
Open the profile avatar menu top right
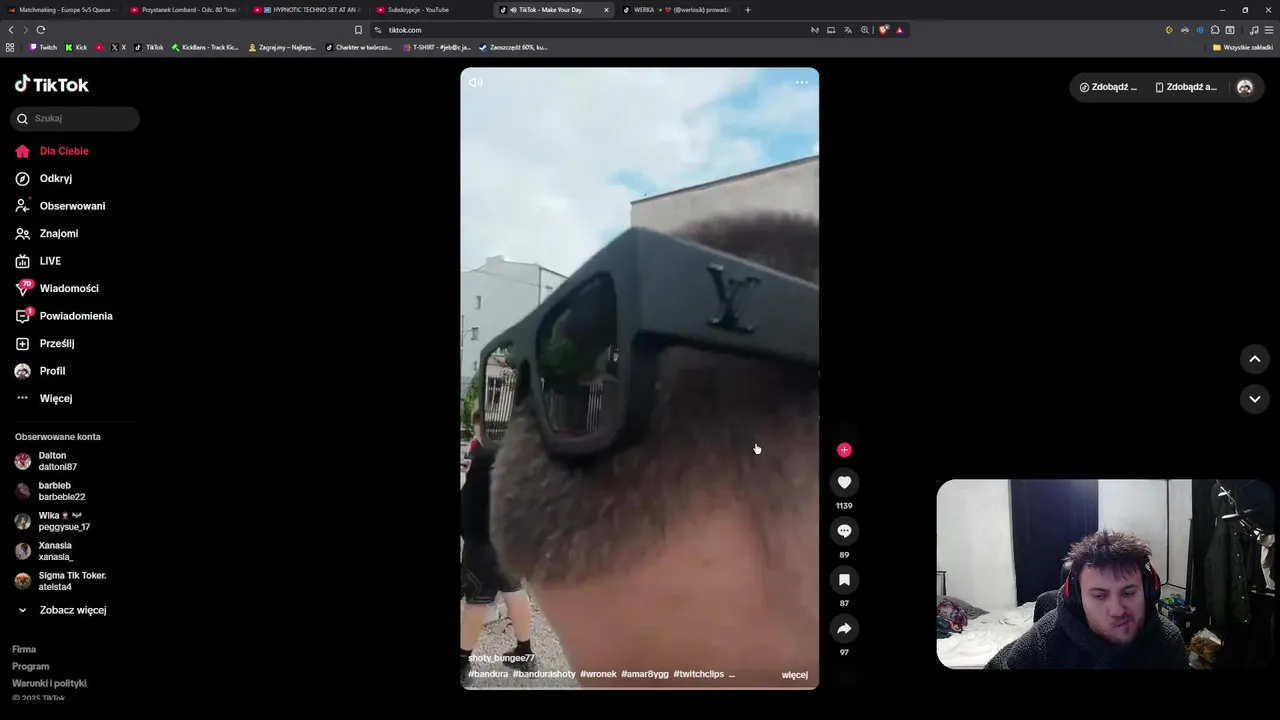(x=1245, y=87)
